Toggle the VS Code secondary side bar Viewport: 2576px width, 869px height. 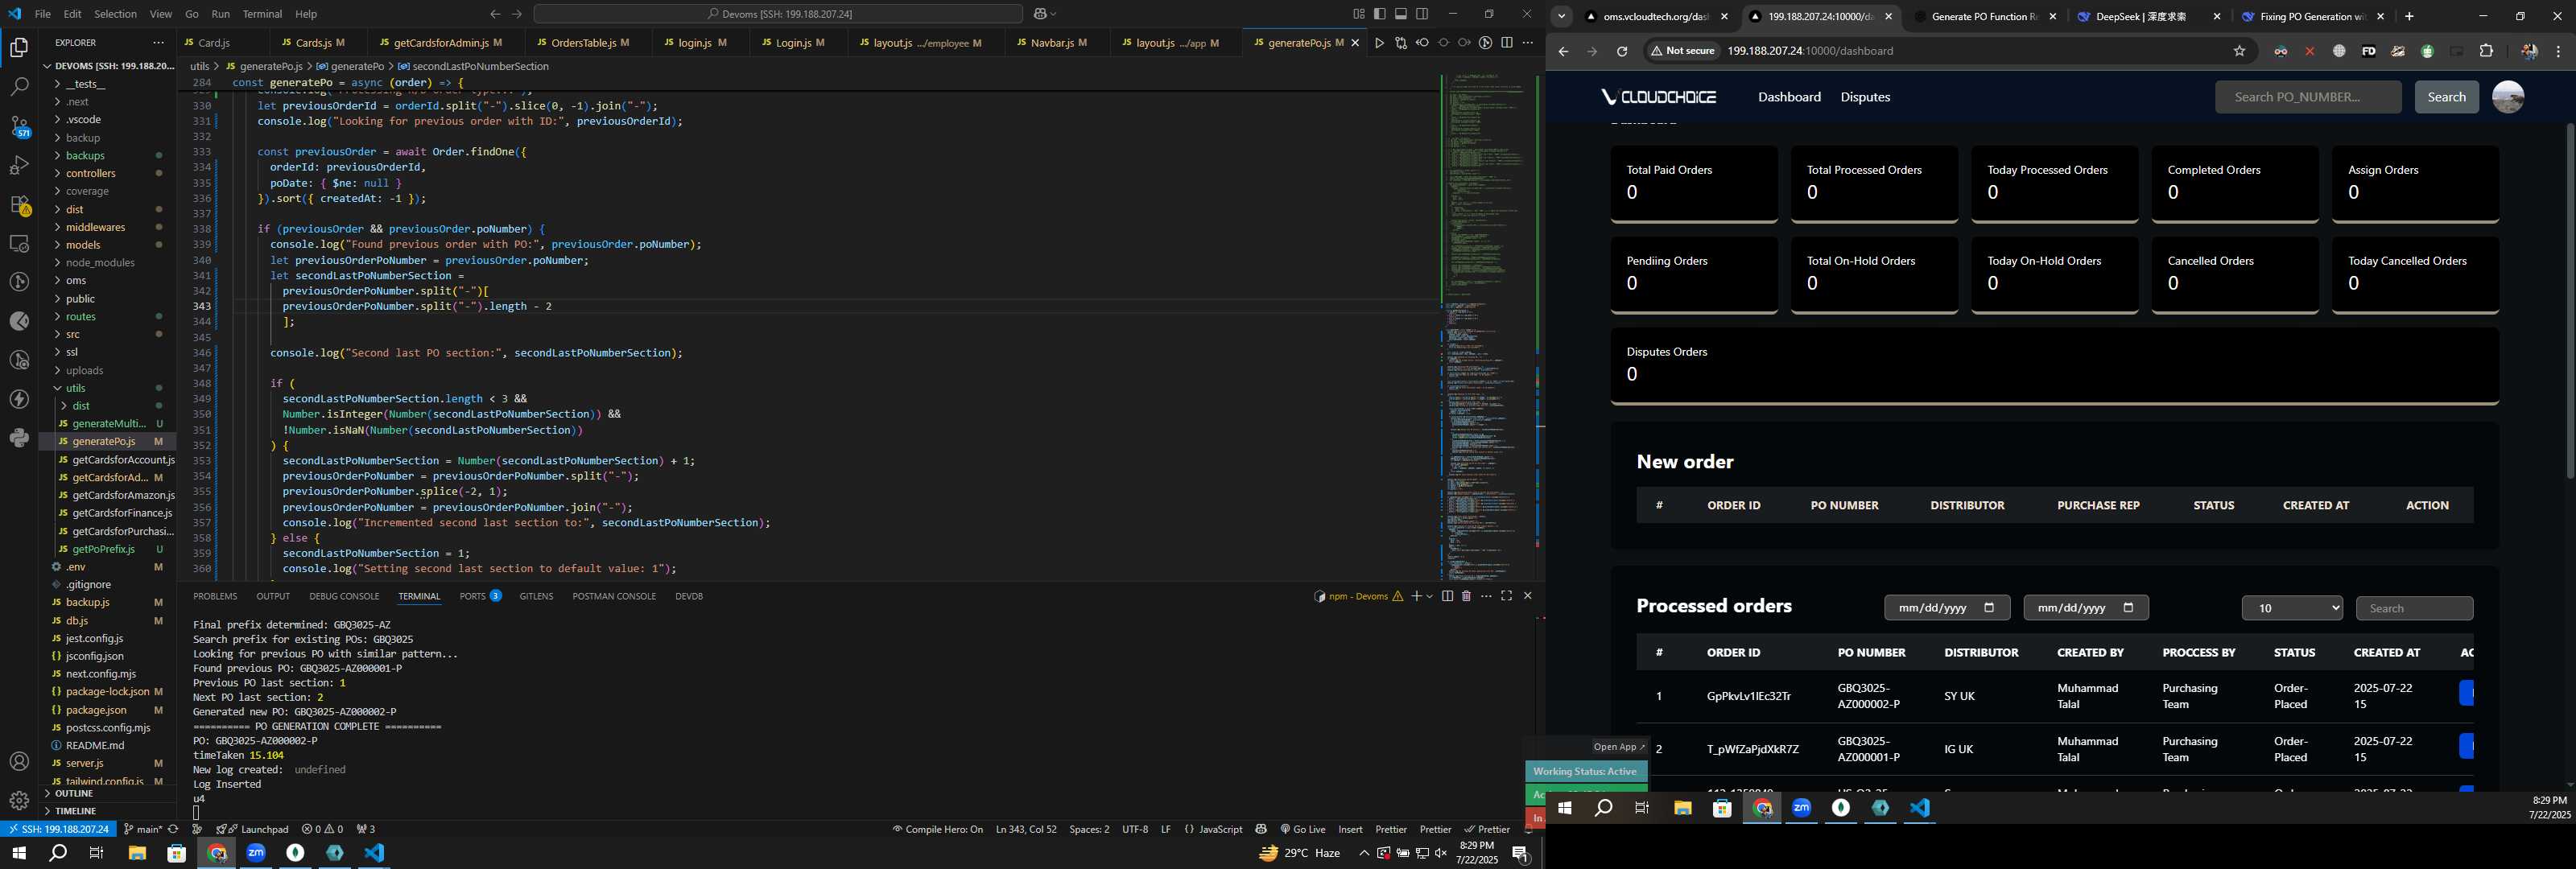[x=1422, y=14]
